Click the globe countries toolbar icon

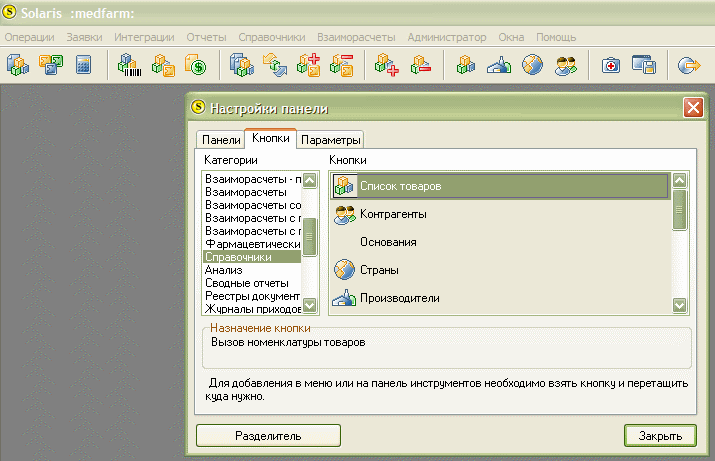click(x=533, y=65)
